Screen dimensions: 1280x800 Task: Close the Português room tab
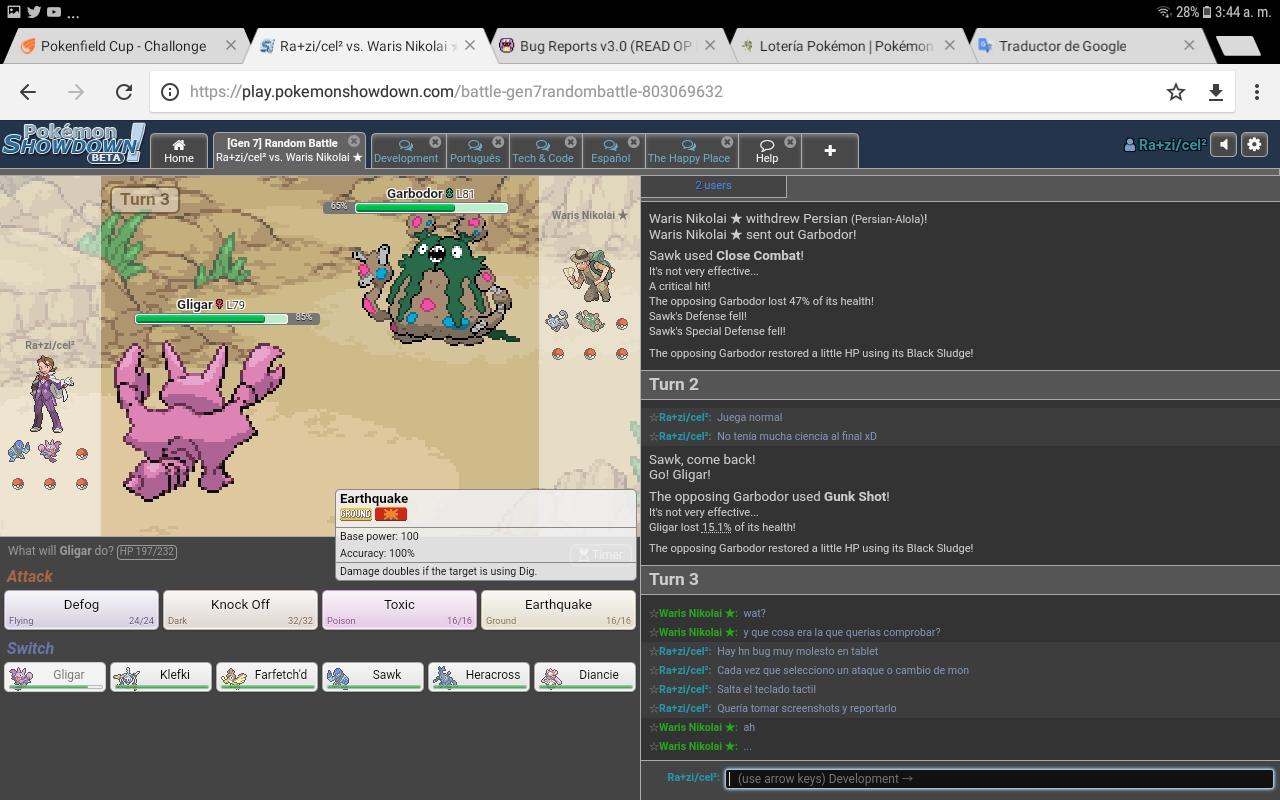pyautogui.click(x=498, y=142)
